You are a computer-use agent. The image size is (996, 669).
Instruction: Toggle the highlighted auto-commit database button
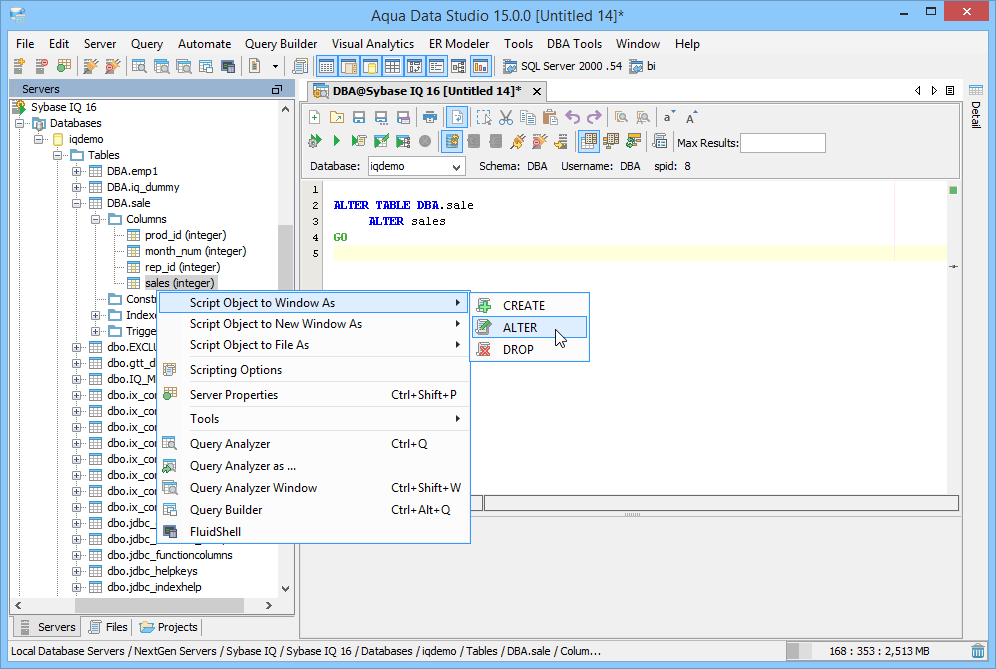(x=452, y=141)
